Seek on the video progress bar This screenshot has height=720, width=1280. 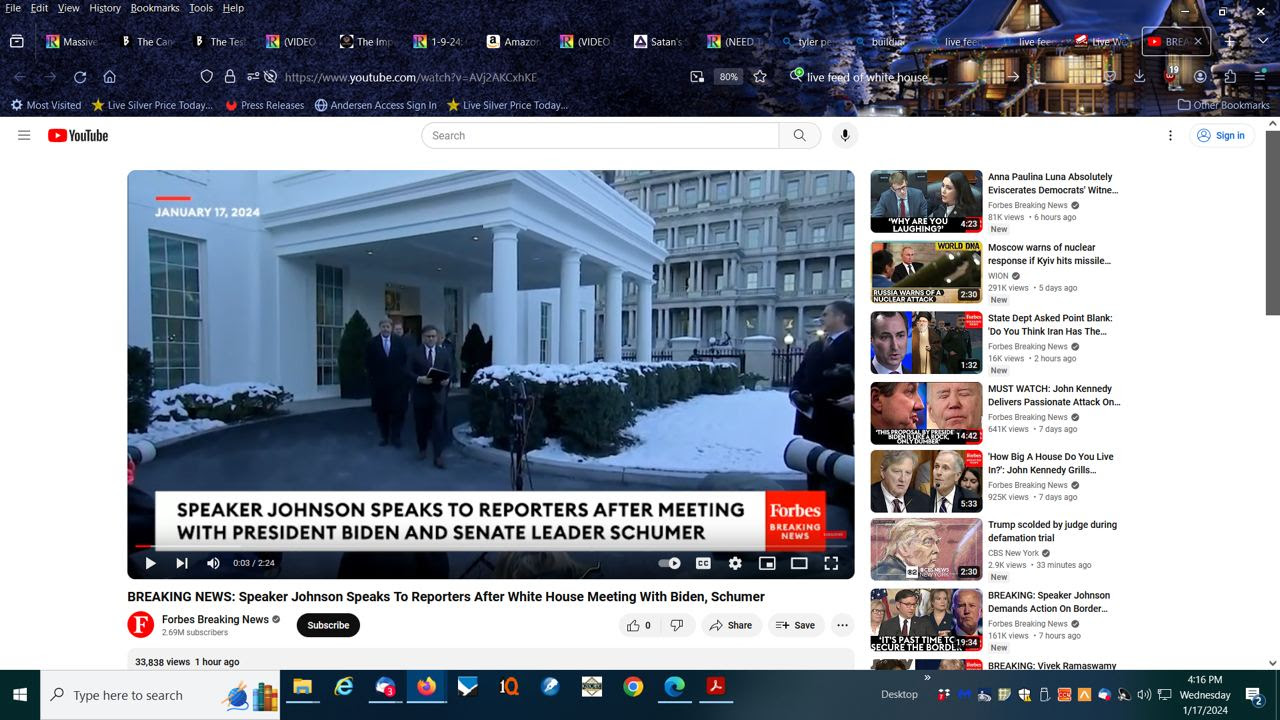coord(491,546)
